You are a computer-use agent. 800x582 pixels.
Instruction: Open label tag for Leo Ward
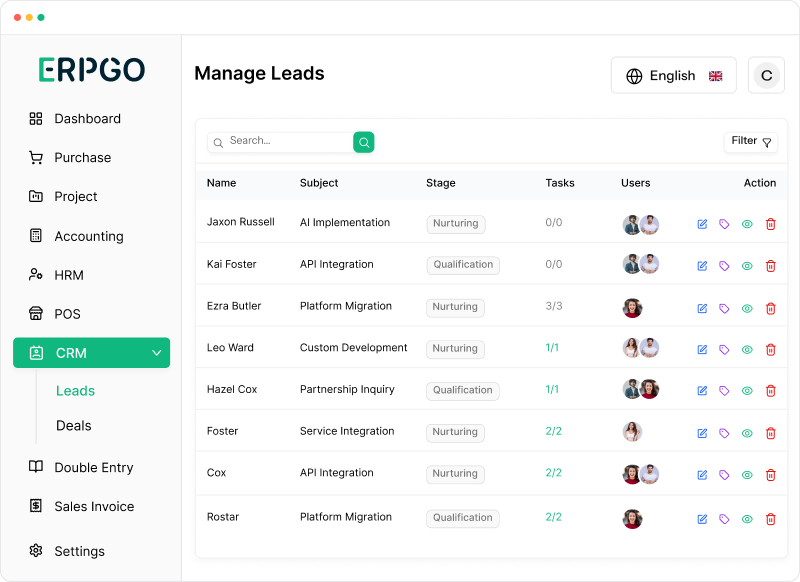(x=724, y=349)
